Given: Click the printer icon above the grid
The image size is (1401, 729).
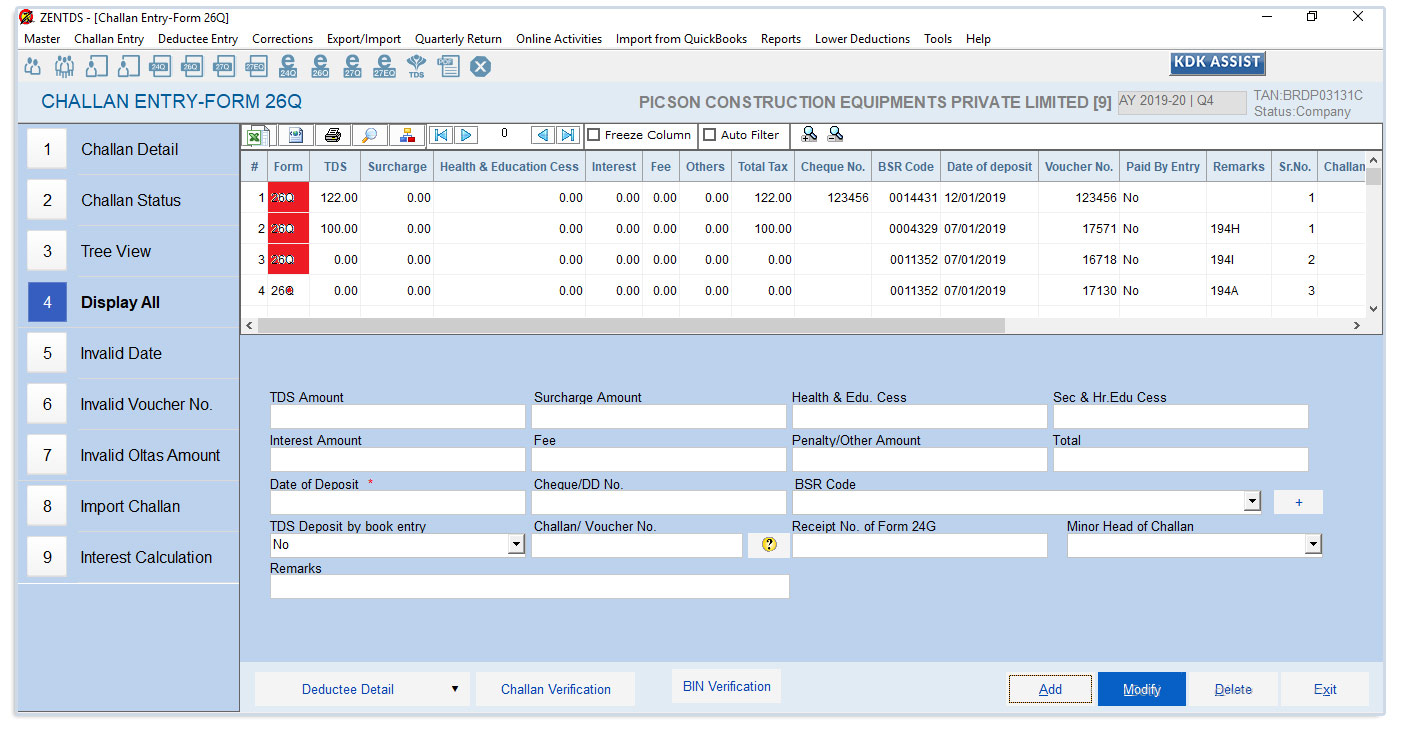Looking at the screenshot, I should (x=332, y=135).
